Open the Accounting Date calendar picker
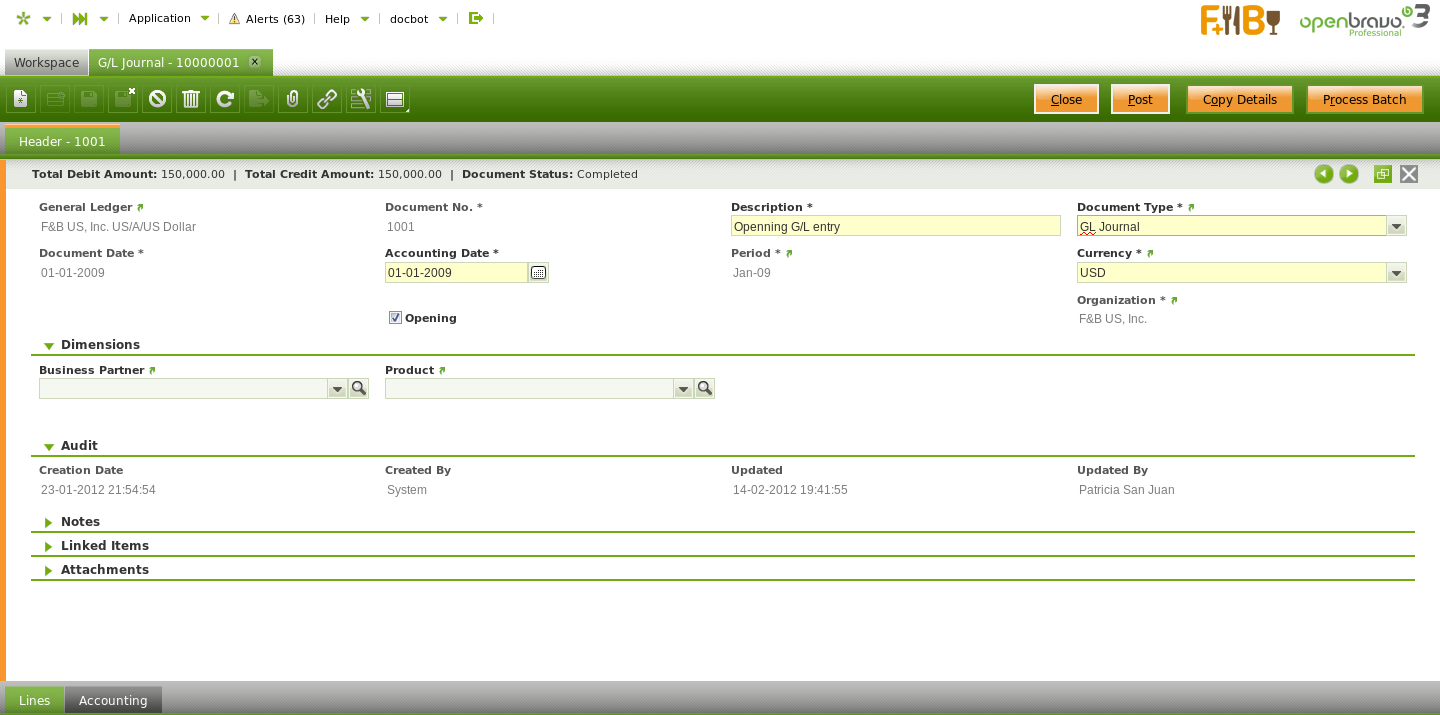The width and height of the screenshot is (1440, 715). pyautogui.click(x=538, y=273)
